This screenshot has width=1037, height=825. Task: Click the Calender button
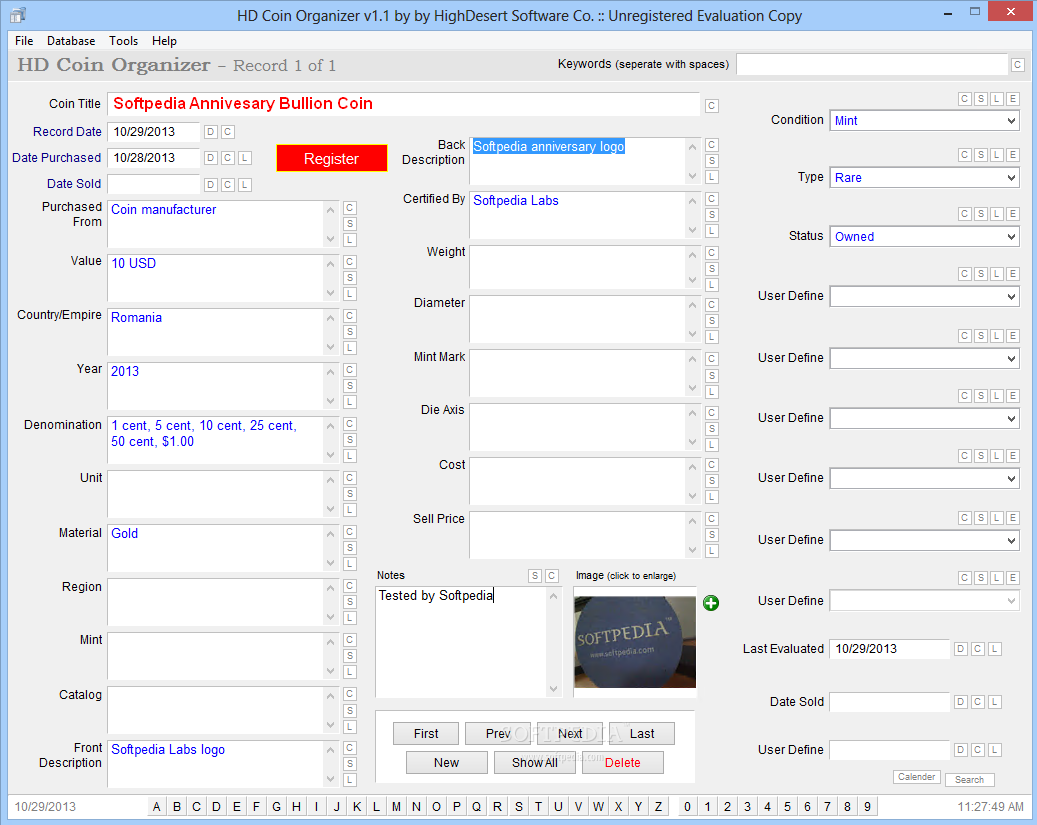click(917, 777)
